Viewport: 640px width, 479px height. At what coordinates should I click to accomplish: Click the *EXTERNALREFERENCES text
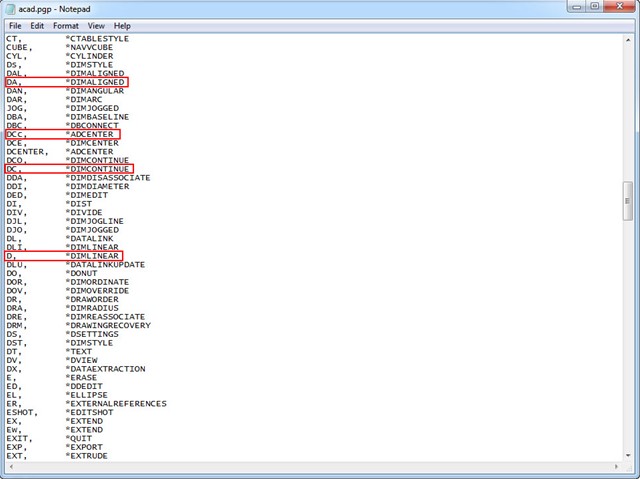116,404
